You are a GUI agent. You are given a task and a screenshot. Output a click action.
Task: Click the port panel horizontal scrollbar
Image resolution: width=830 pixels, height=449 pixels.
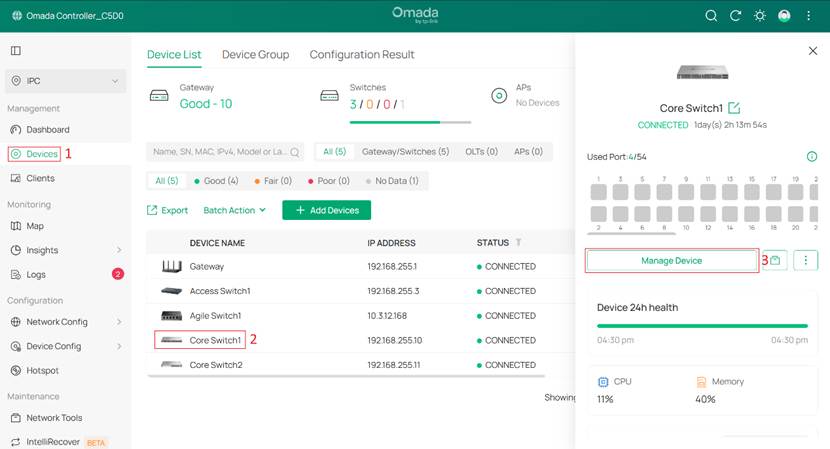[632, 233]
